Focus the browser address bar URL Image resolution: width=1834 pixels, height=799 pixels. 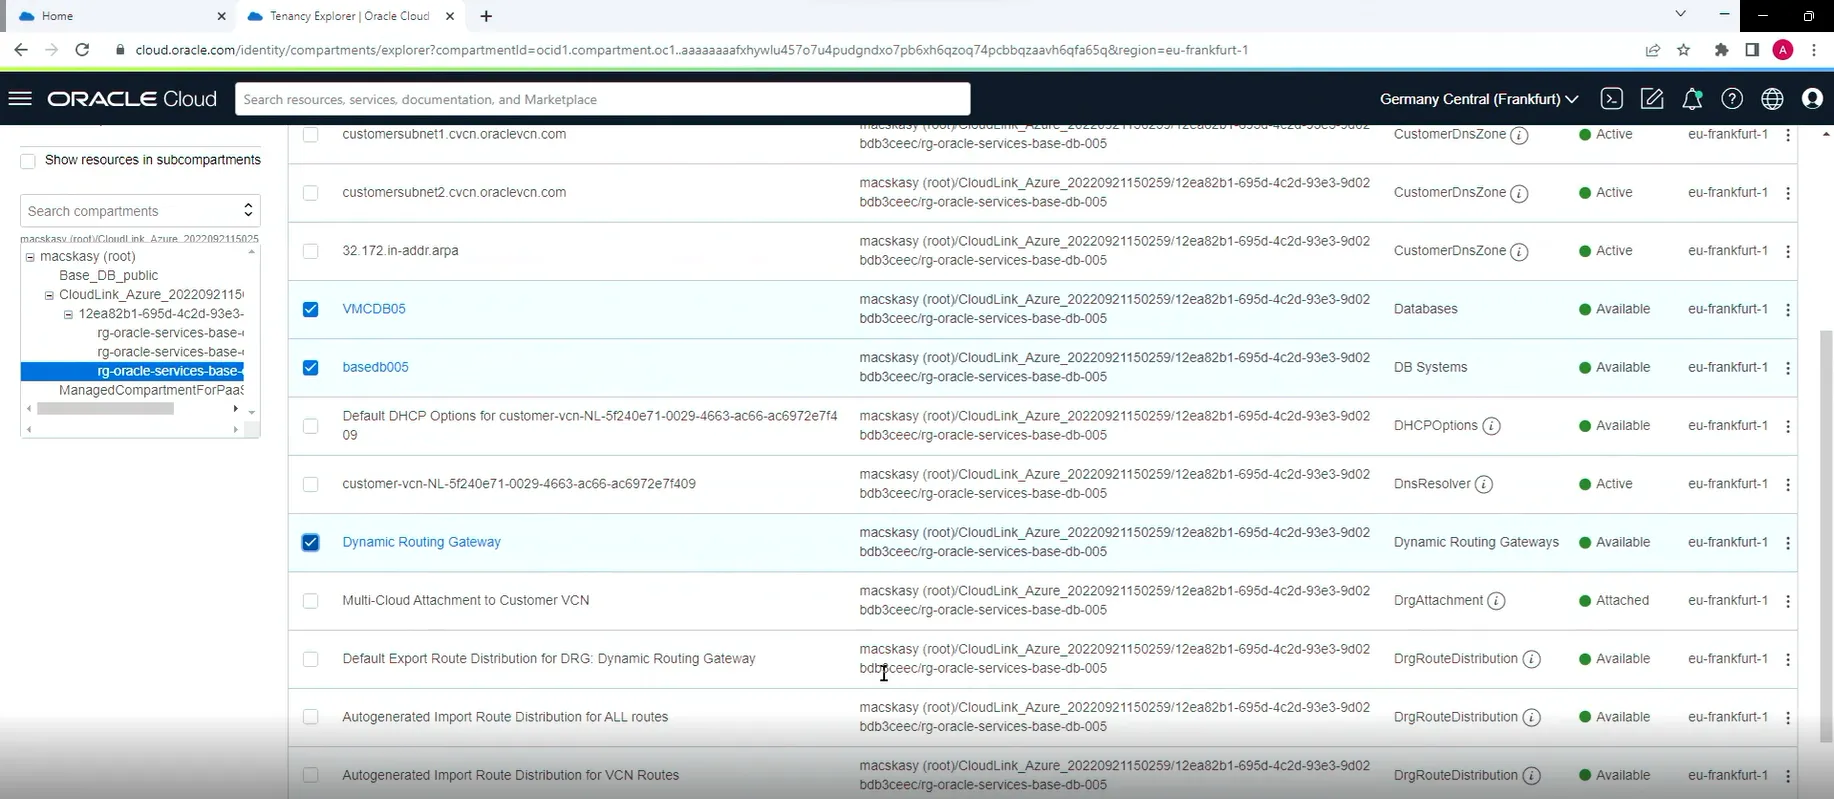[x=692, y=50]
